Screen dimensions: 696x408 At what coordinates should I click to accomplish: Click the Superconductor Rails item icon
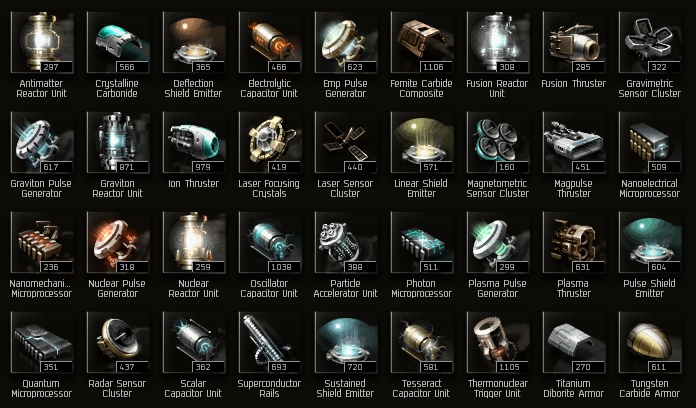[270, 342]
